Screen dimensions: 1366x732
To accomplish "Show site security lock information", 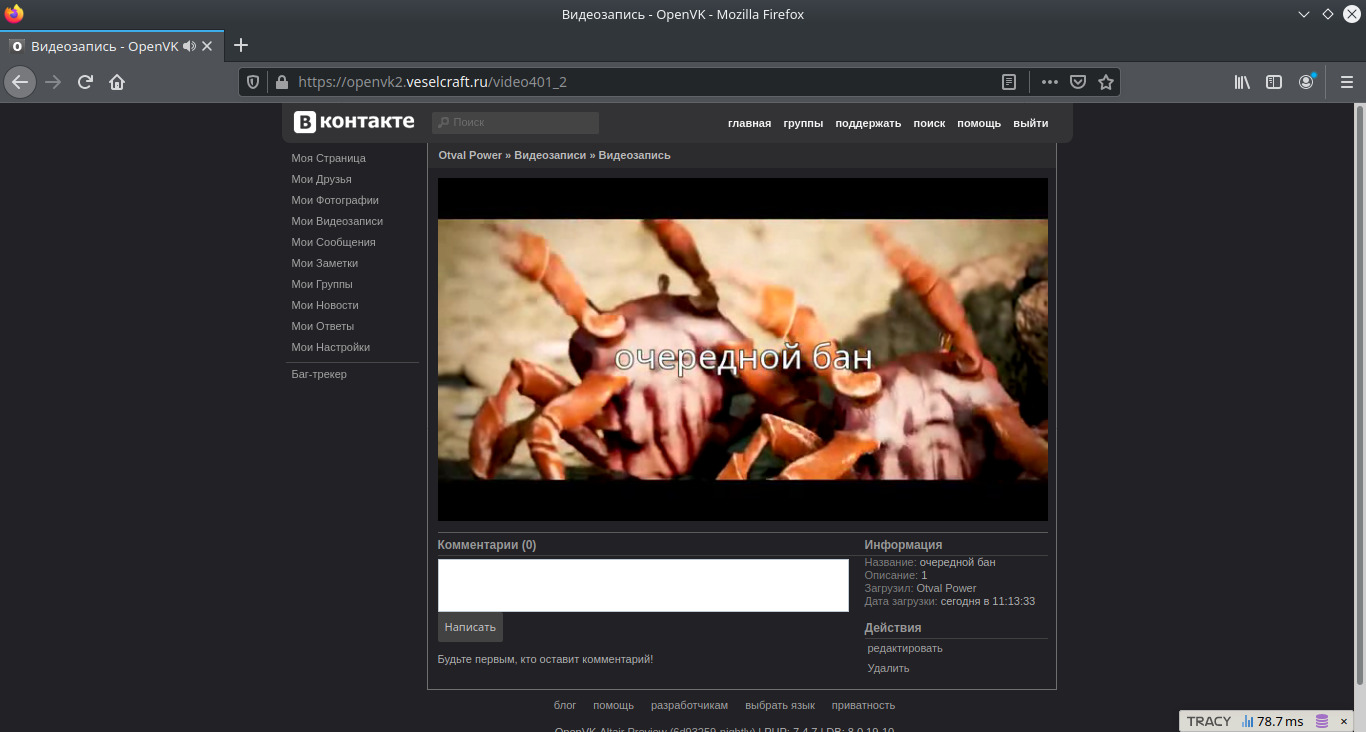I will click(281, 82).
